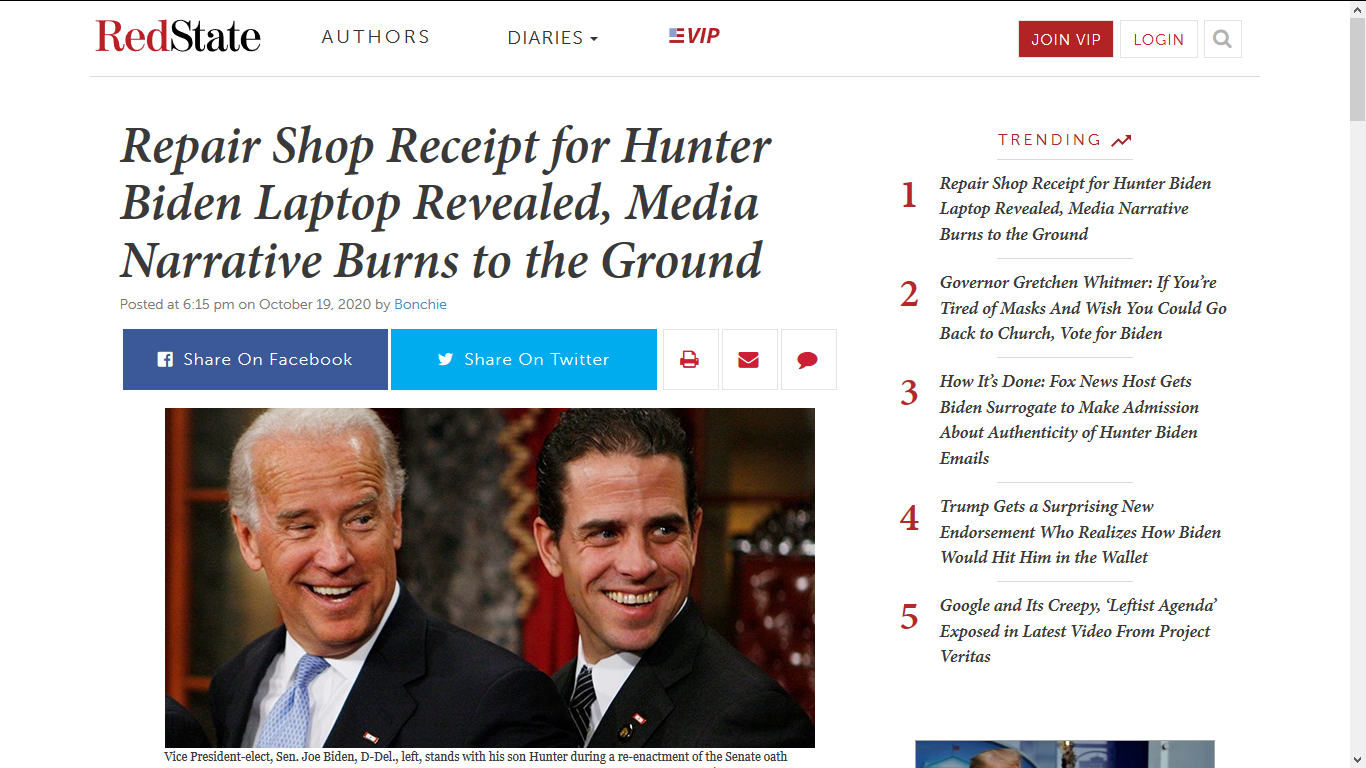Open the VIP flag logo link
This screenshot has width=1366, height=768.
[x=694, y=36]
